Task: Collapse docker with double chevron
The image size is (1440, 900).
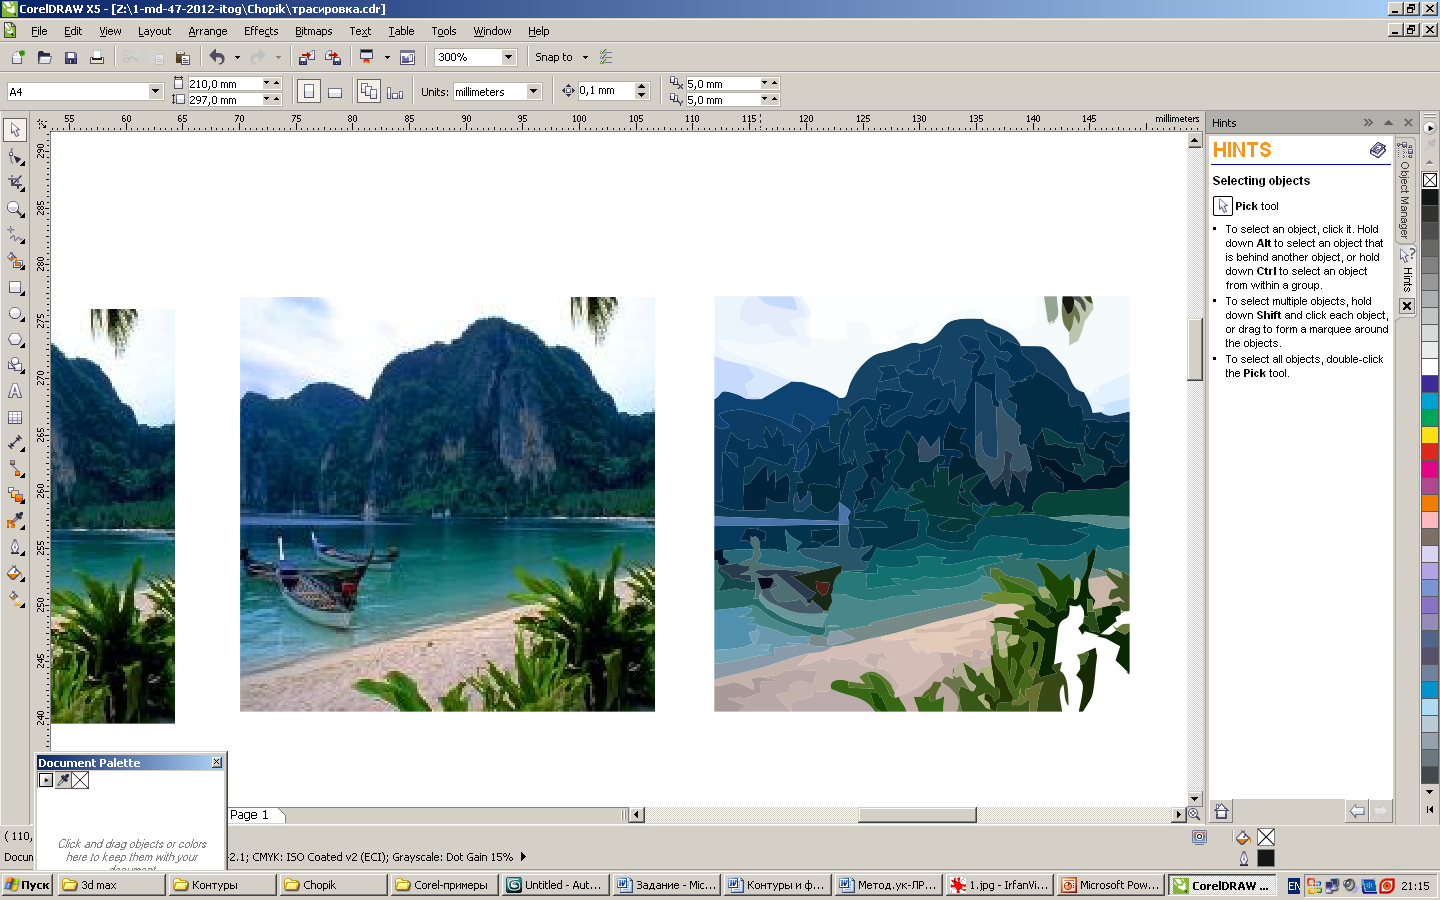Action: pos(1368,122)
